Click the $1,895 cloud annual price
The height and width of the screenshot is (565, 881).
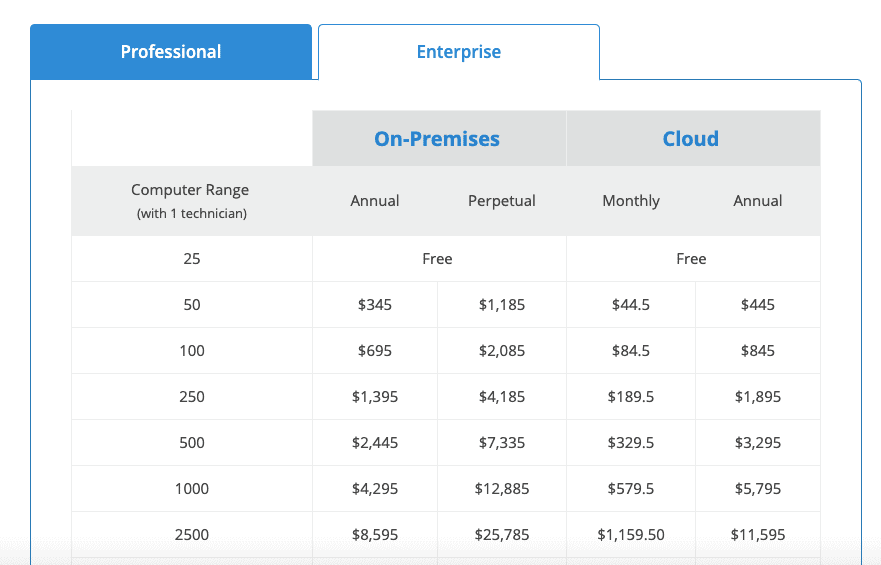pyautogui.click(x=757, y=397)
